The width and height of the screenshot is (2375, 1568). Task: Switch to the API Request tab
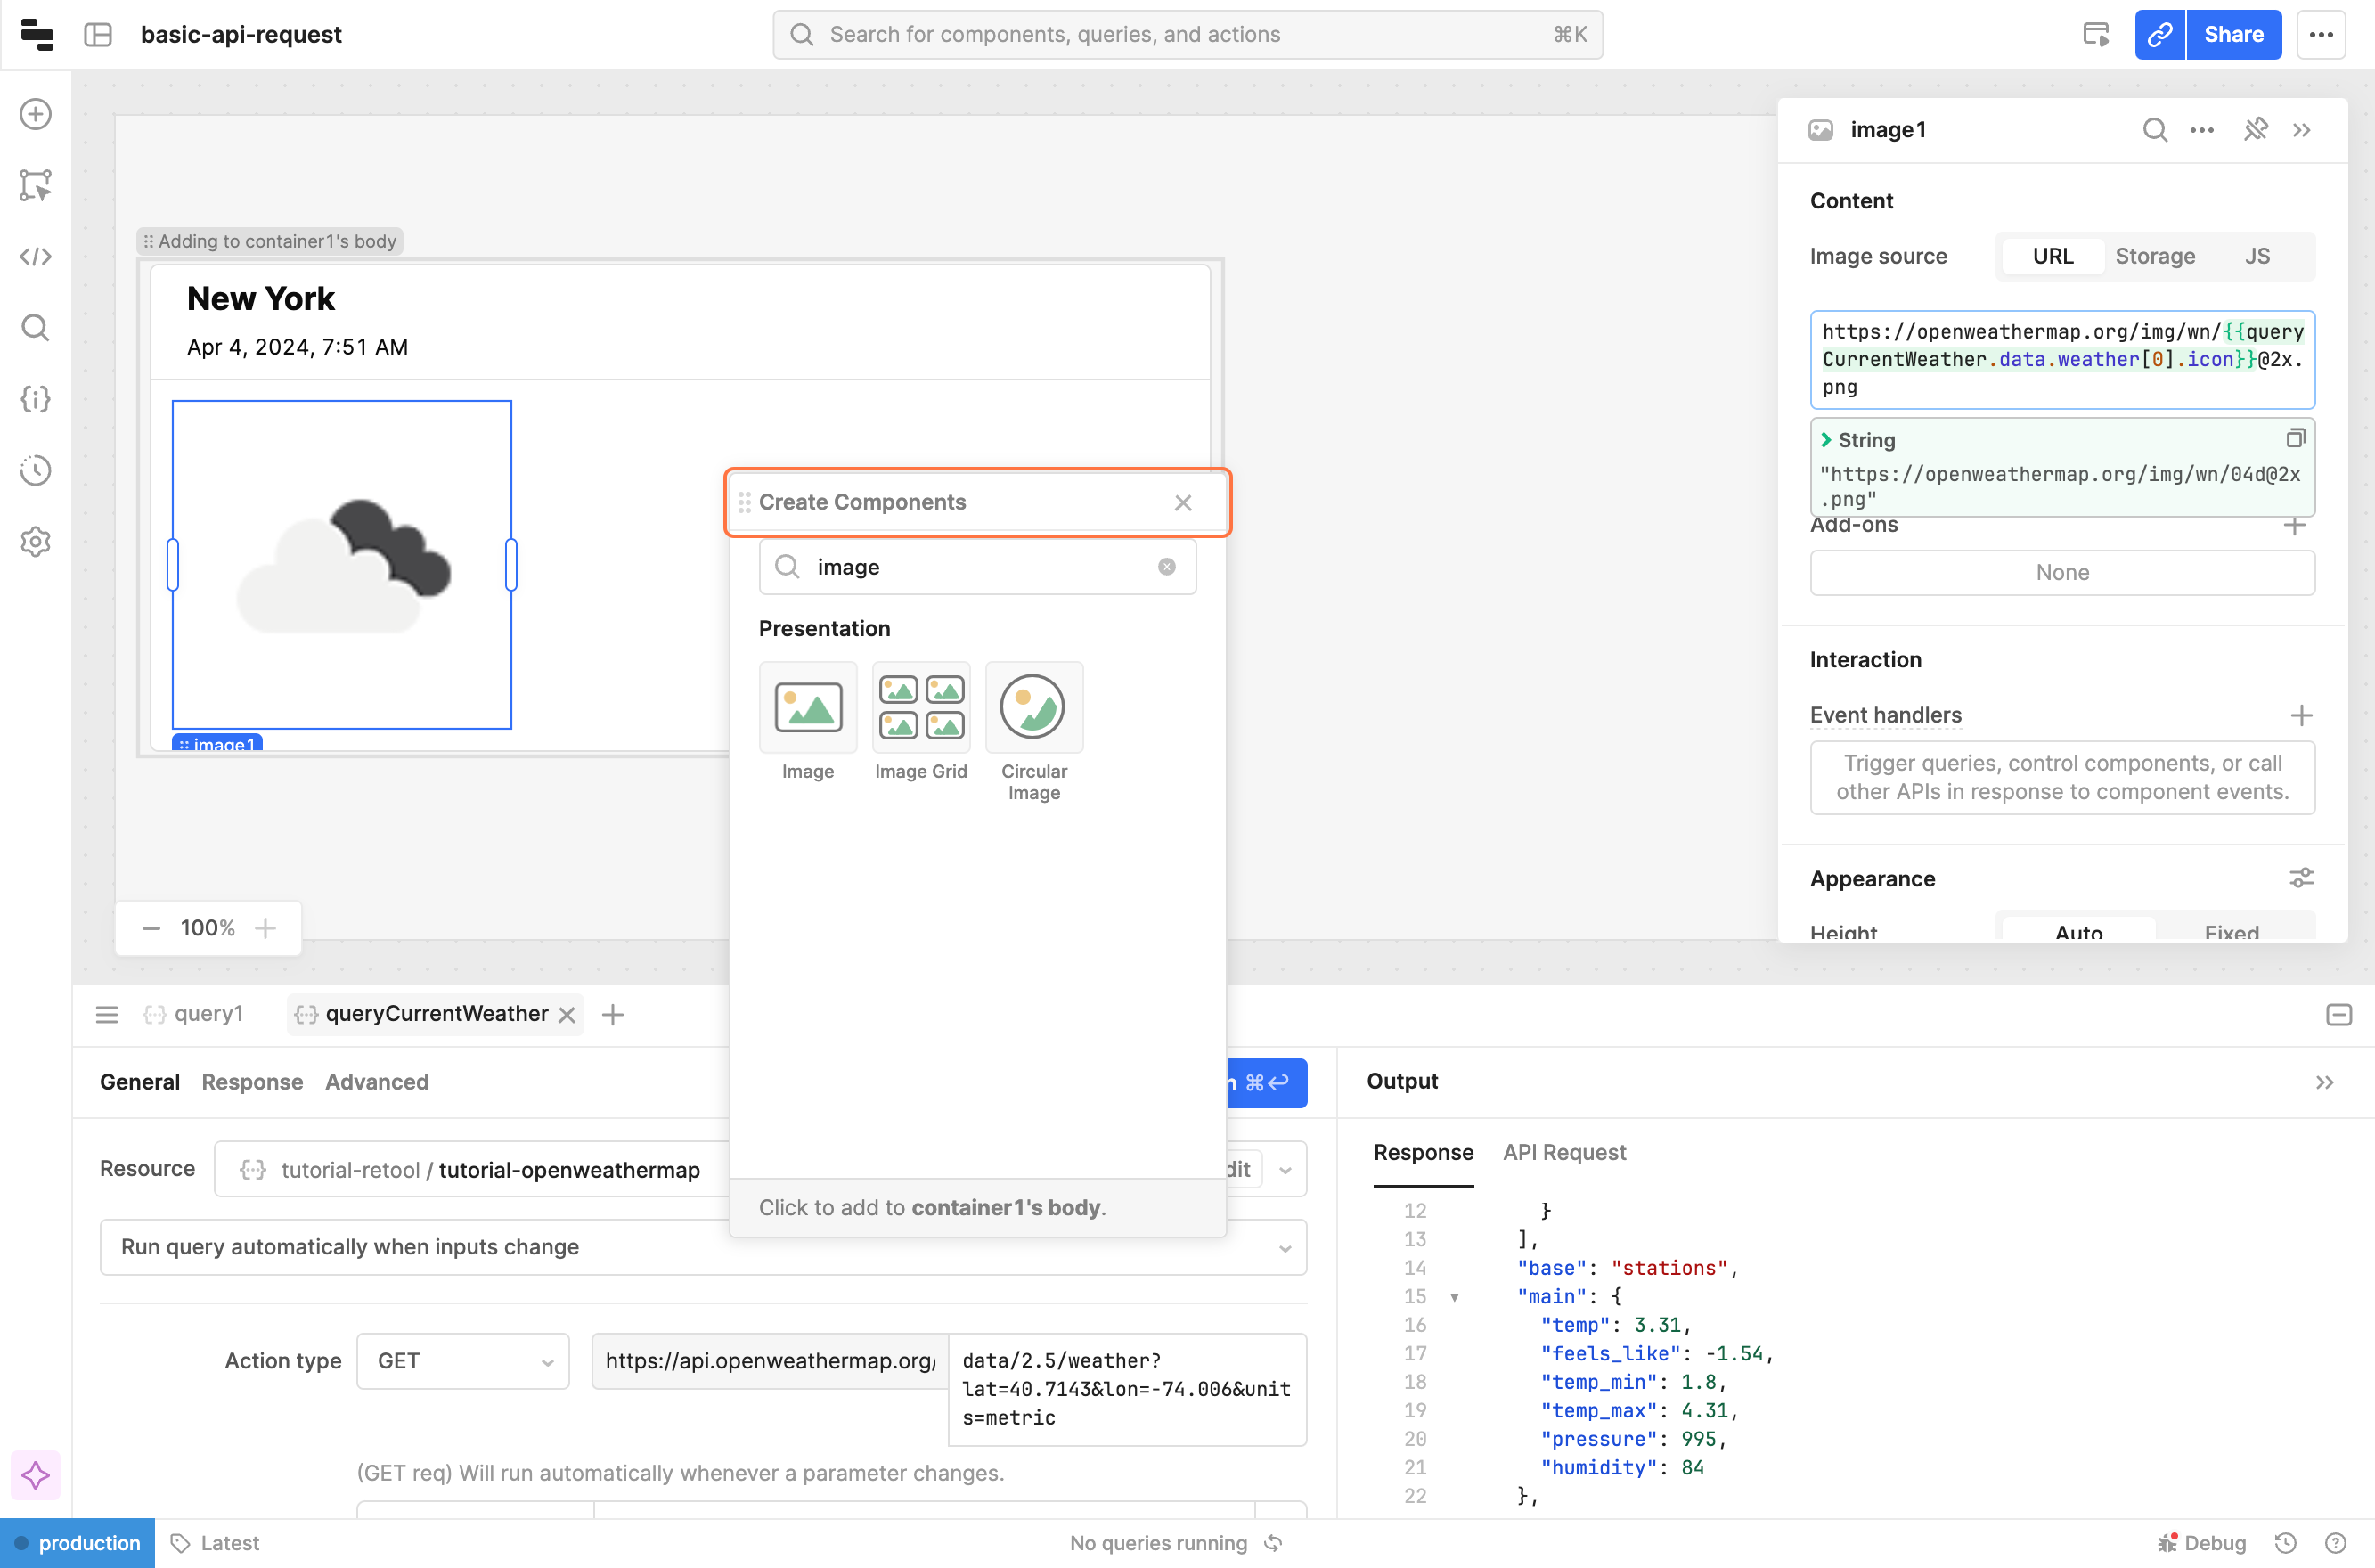coord(1564,1152)
